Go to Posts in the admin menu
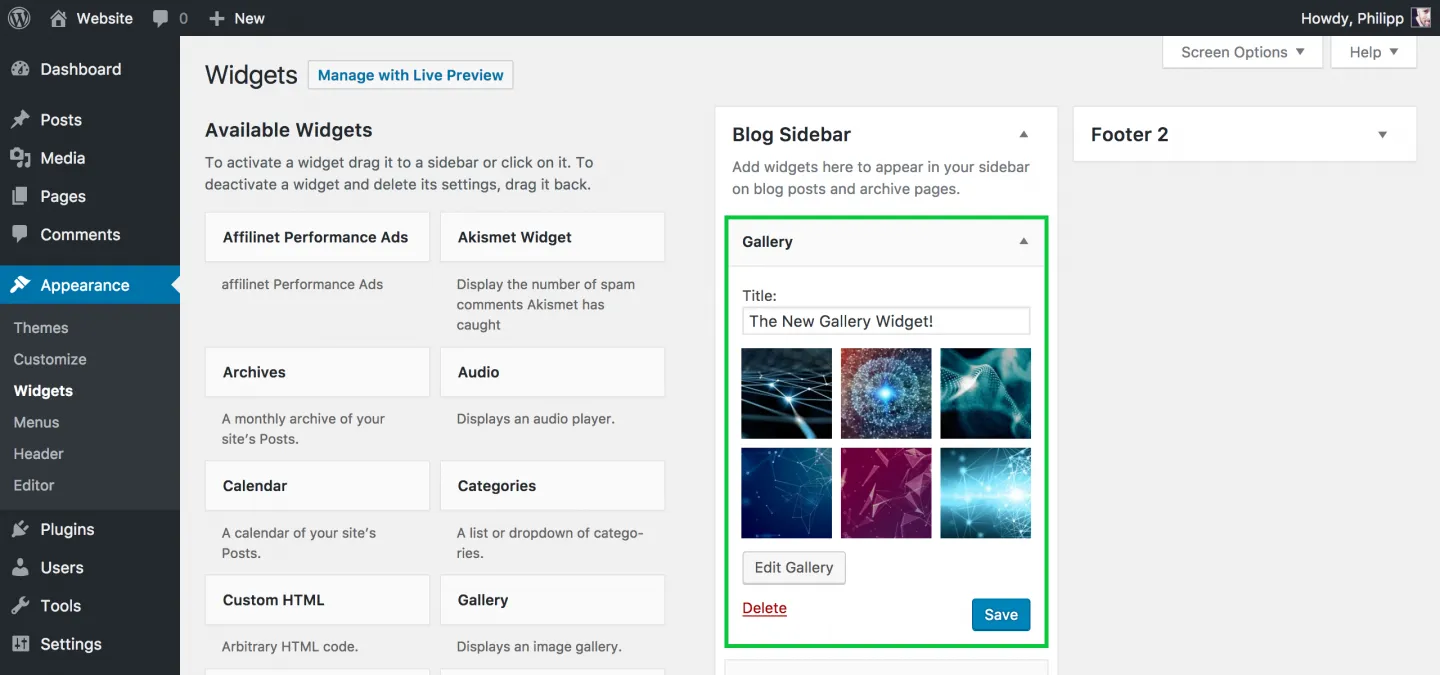 (x=90, y=120)
